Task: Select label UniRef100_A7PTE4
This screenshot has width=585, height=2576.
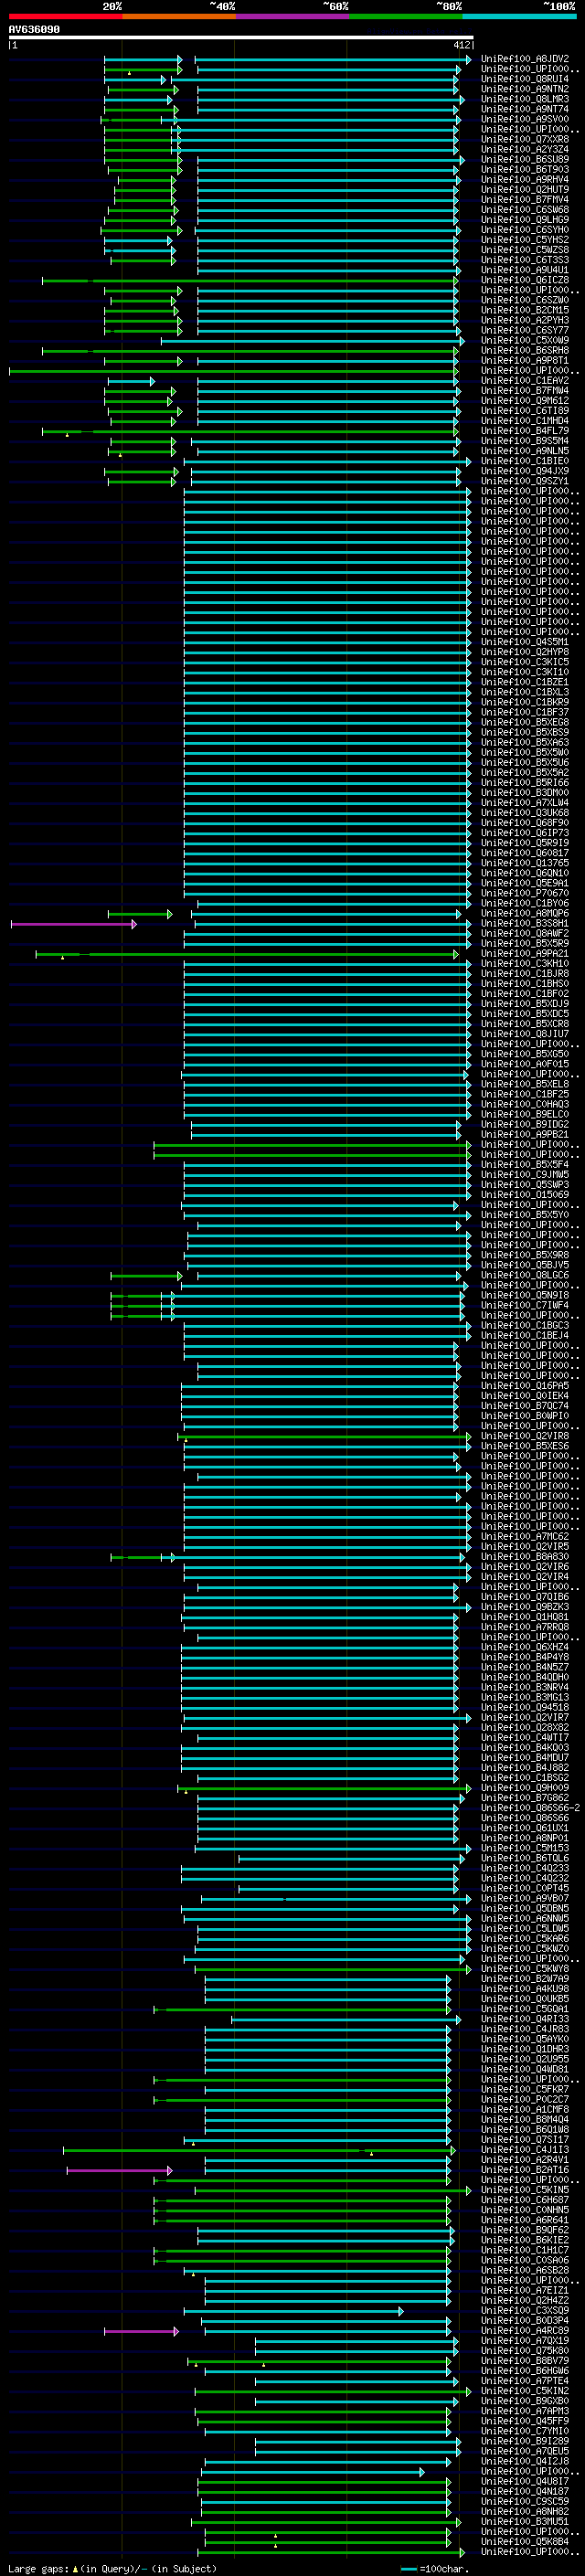Action: pyautogui.click(x=525, y=2381)
